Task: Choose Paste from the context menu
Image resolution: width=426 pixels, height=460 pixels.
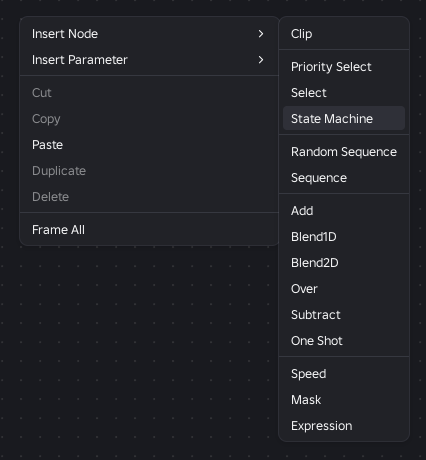Action: (149, 145)
